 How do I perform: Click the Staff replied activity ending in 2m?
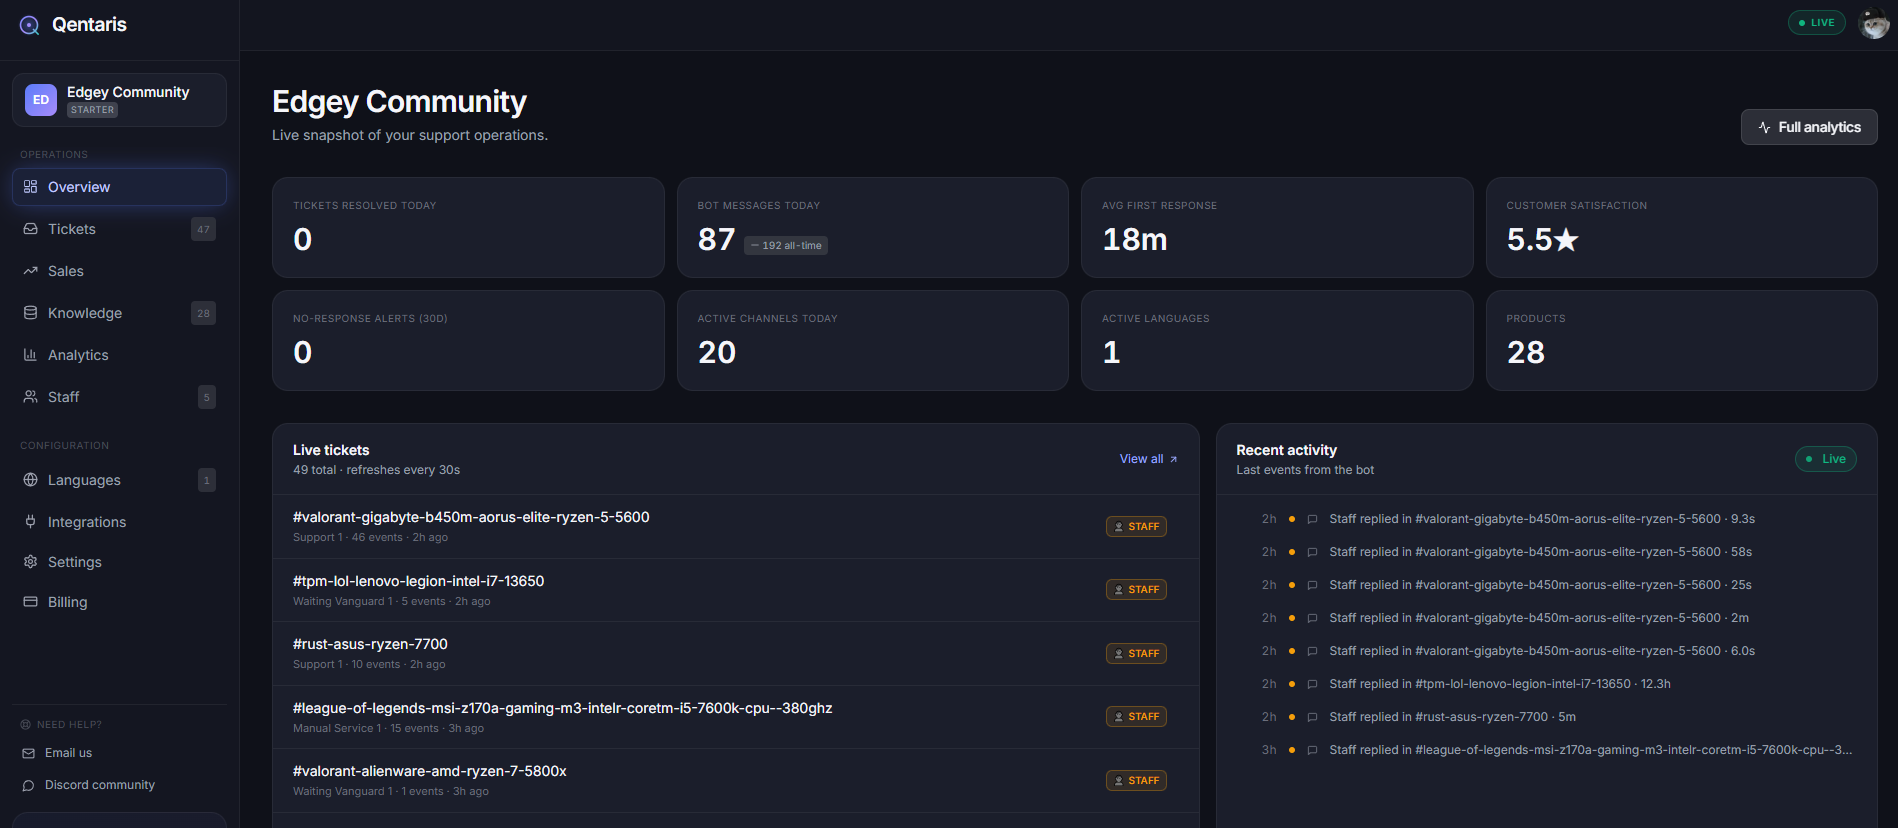(1539, 618)
